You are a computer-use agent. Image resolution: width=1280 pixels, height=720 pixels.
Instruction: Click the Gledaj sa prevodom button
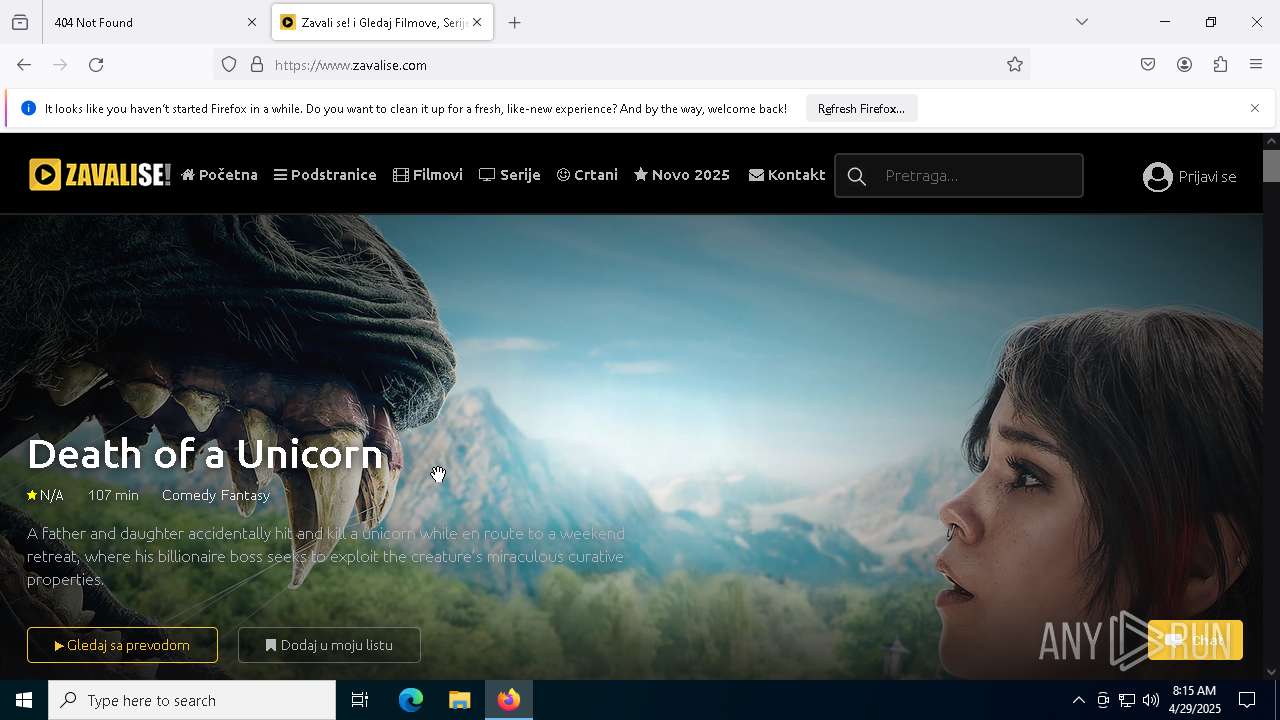click(x=122, y=645)
